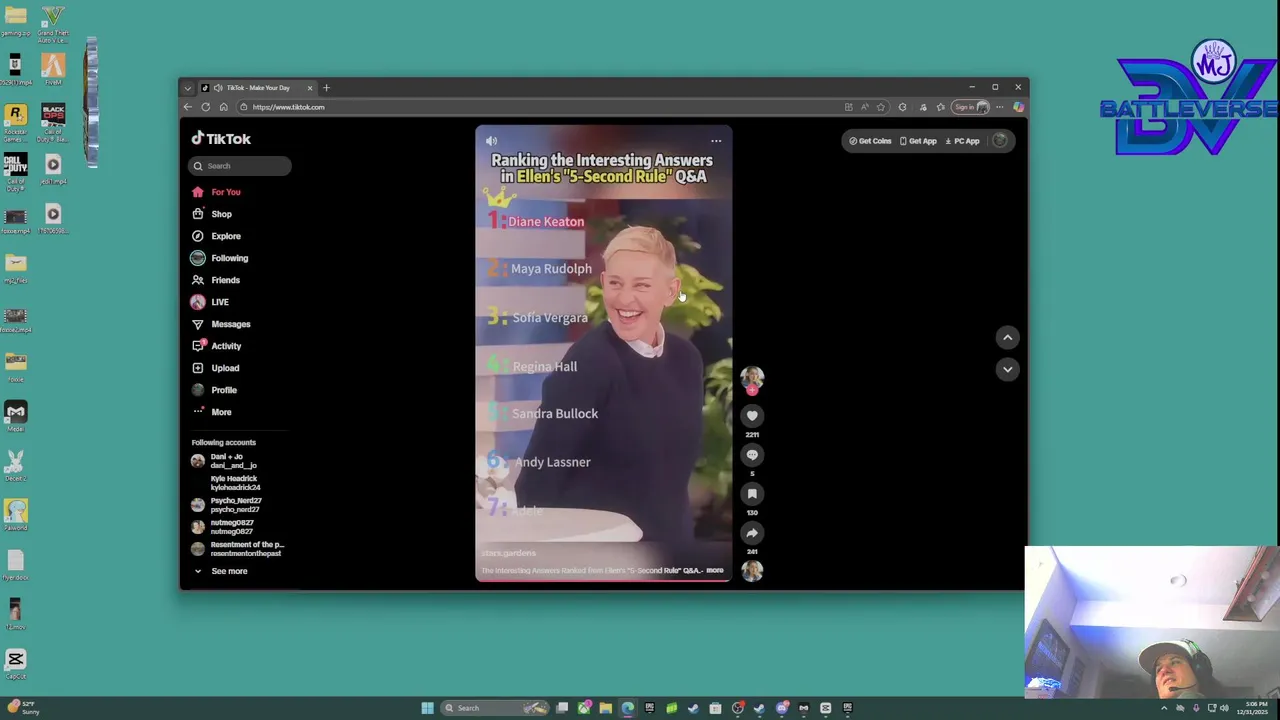Open the Copilot icon in Edge toolbar
This screenshot has width=1280, height=720.
1018,107
